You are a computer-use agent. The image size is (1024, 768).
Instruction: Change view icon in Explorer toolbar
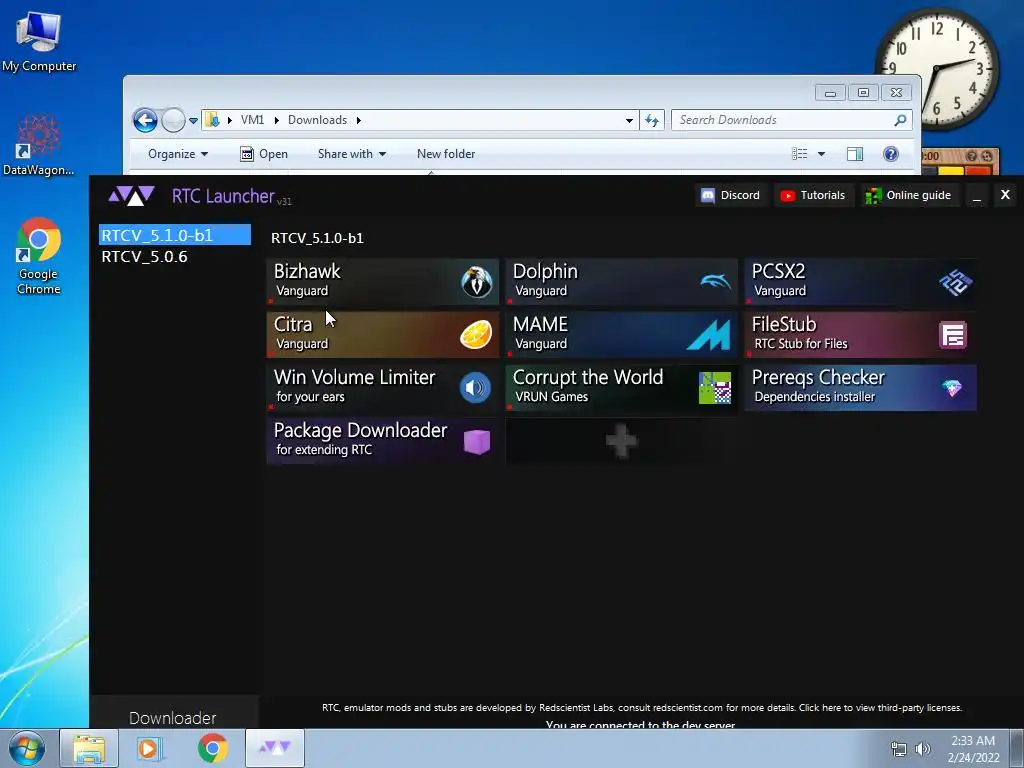coord(799,154)
